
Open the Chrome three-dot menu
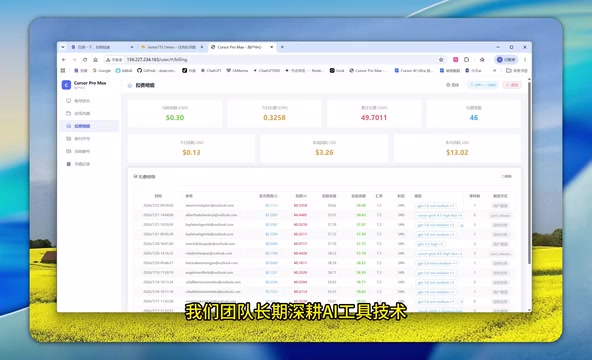525,60
